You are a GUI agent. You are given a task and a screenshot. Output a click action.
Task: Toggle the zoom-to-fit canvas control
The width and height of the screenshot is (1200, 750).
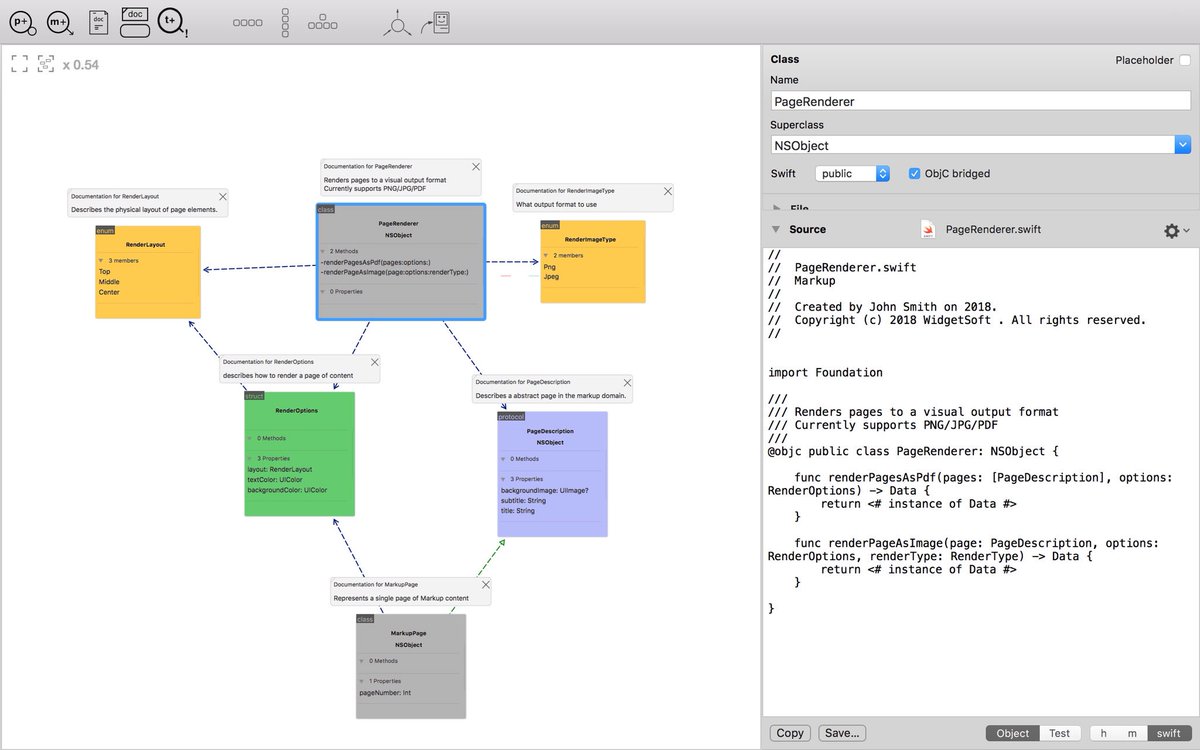19,62
